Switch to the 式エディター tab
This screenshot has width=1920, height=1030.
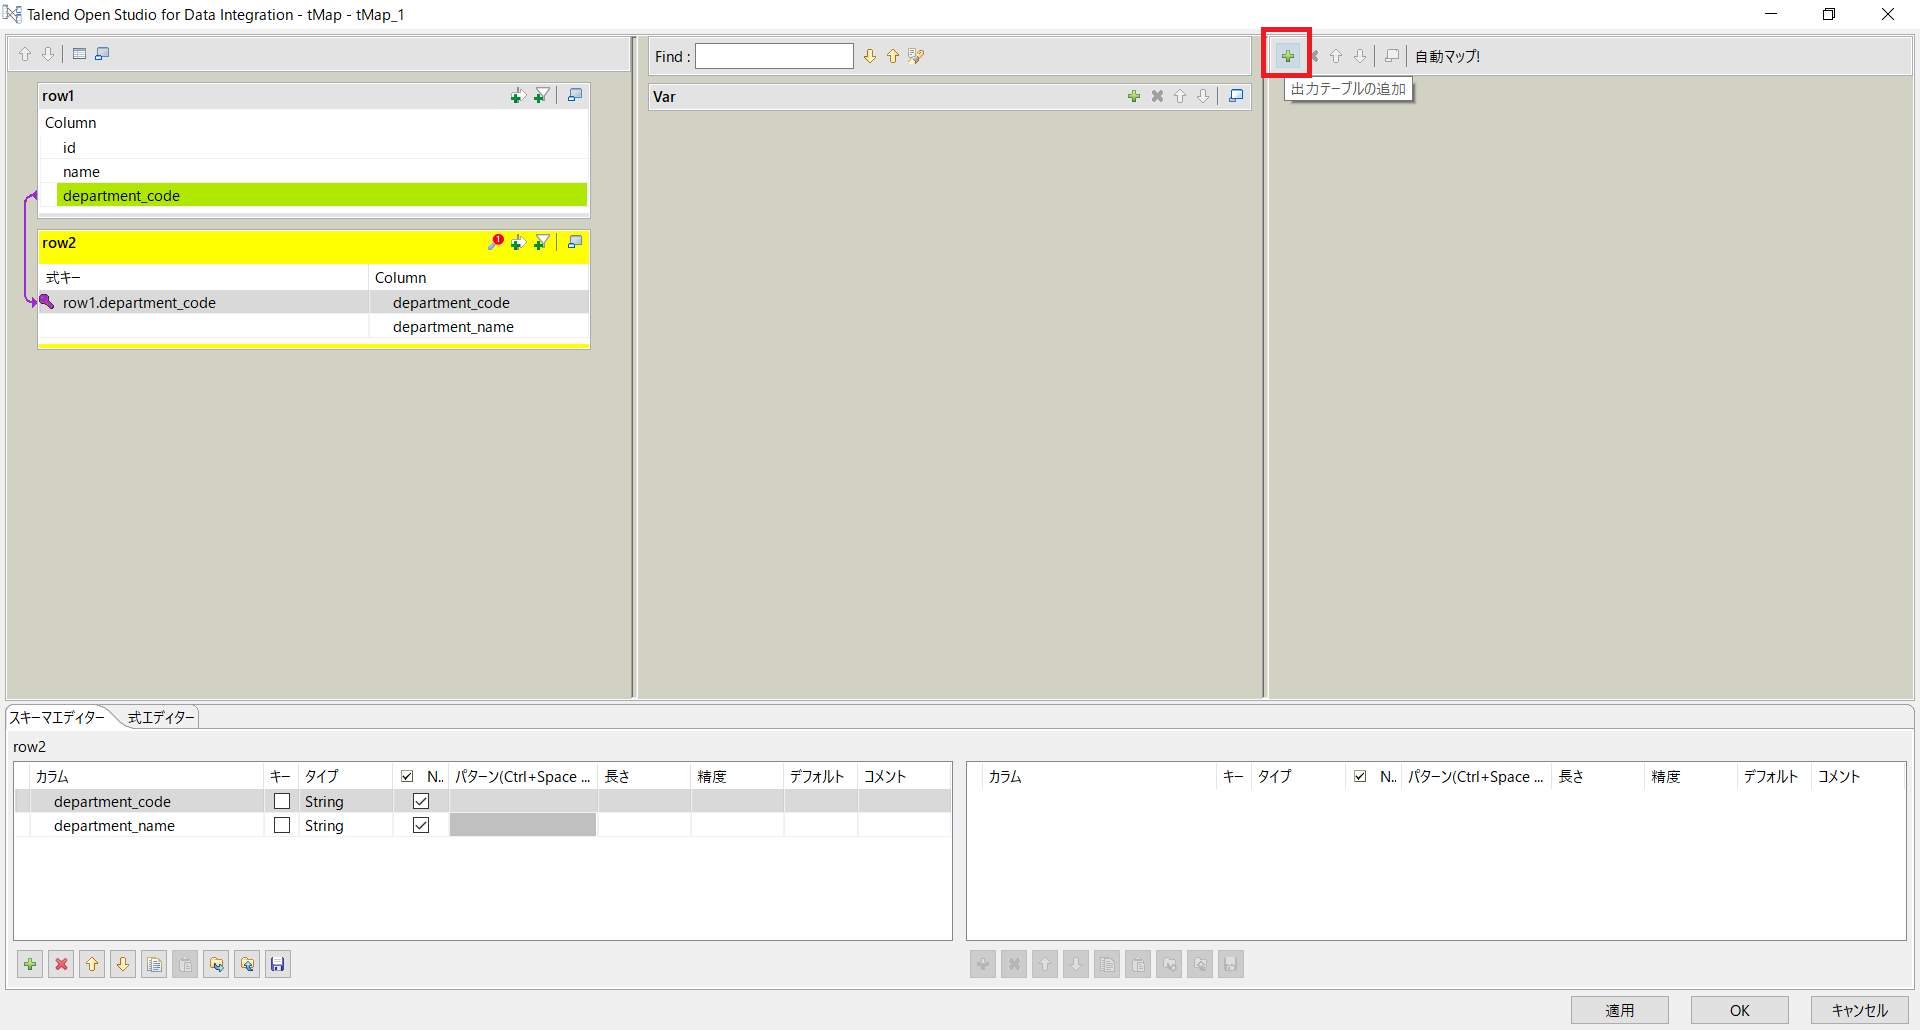point(159,717)
